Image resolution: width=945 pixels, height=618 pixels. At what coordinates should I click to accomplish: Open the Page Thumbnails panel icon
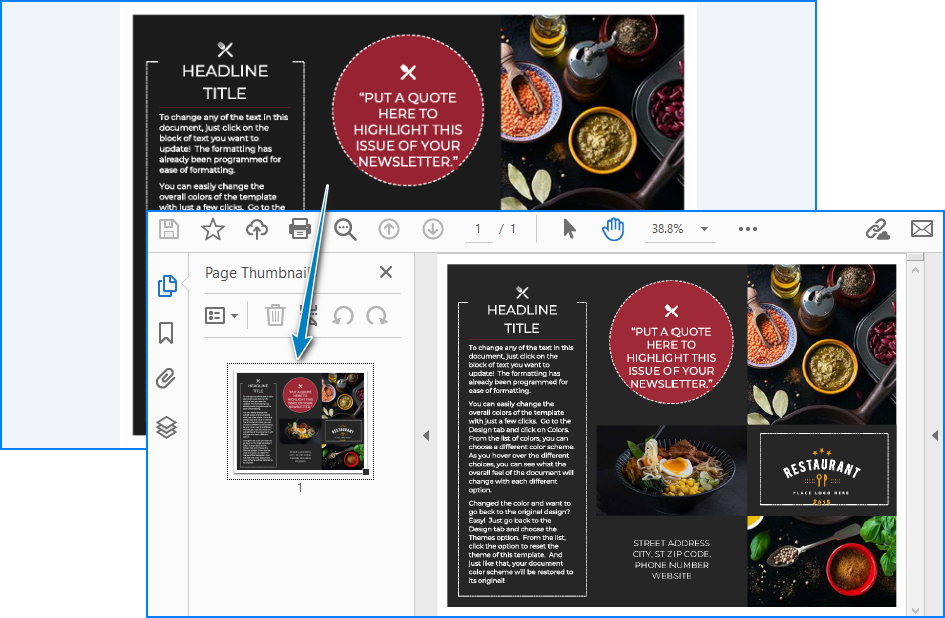pos(167,286)
